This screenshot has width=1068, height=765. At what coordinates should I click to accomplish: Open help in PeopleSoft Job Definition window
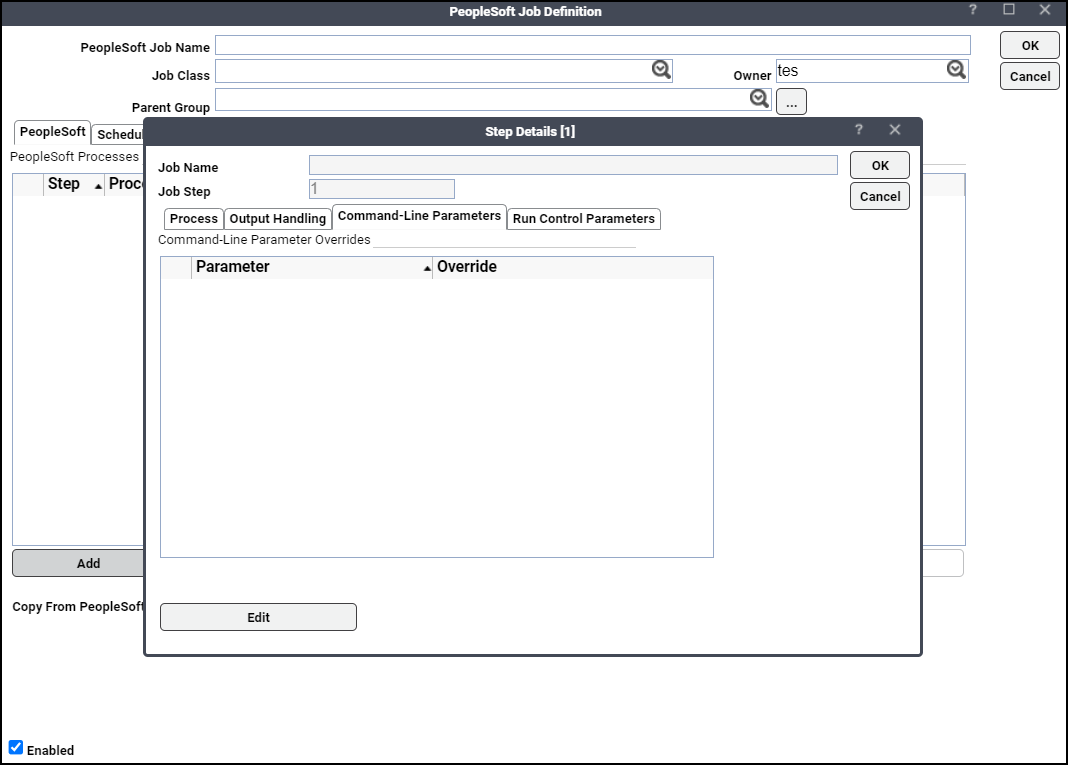point(973,10)
